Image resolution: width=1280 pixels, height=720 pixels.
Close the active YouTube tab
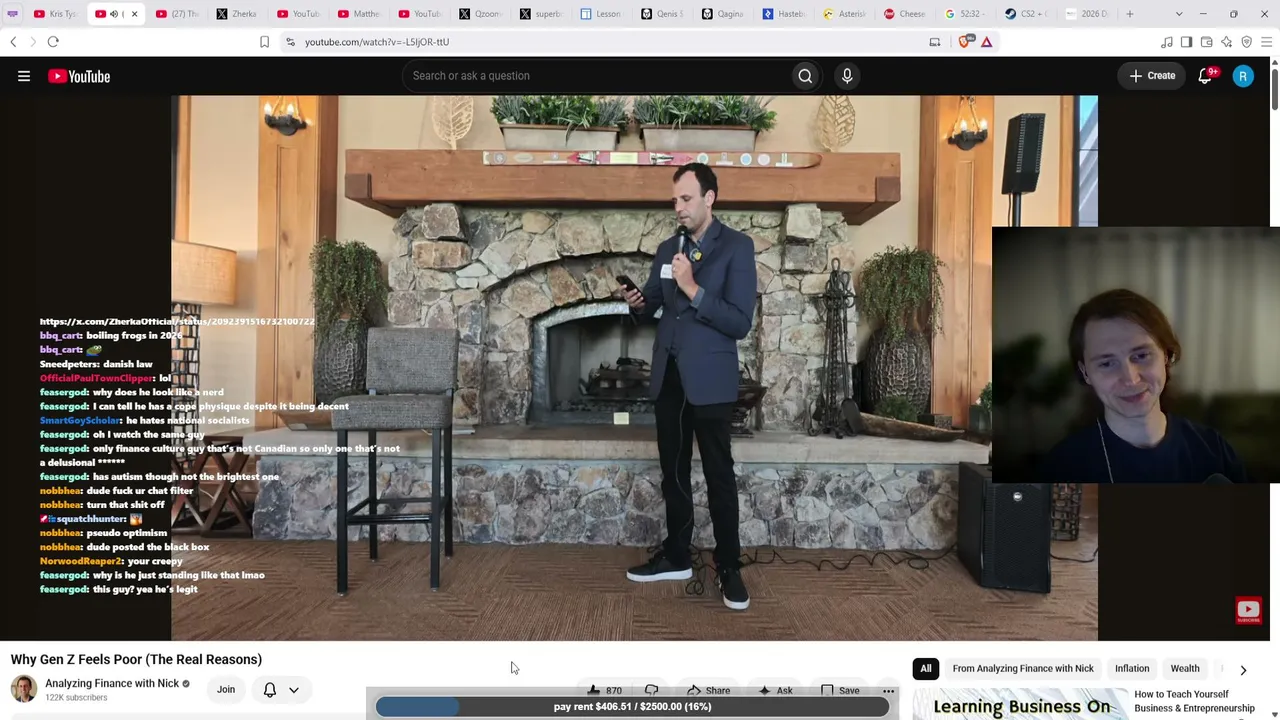[x=134, y=14]
